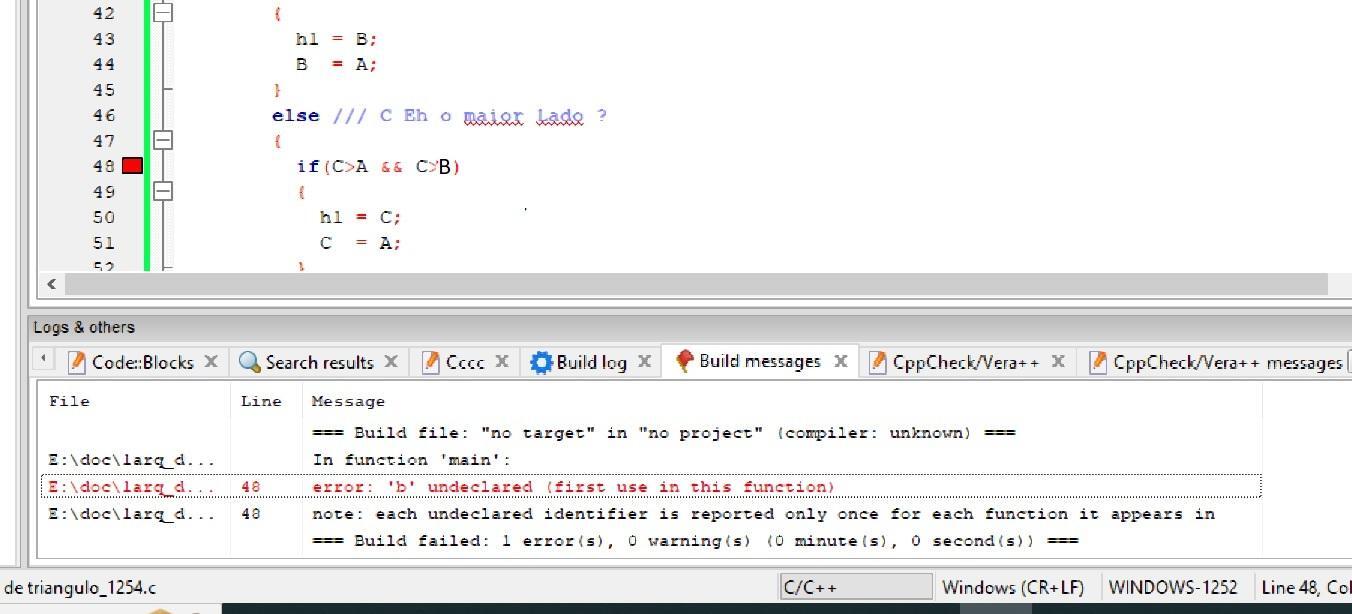Click the C/C++ language field in status bar
This screenshot has width=1352, height=614.
coord(856,587)
